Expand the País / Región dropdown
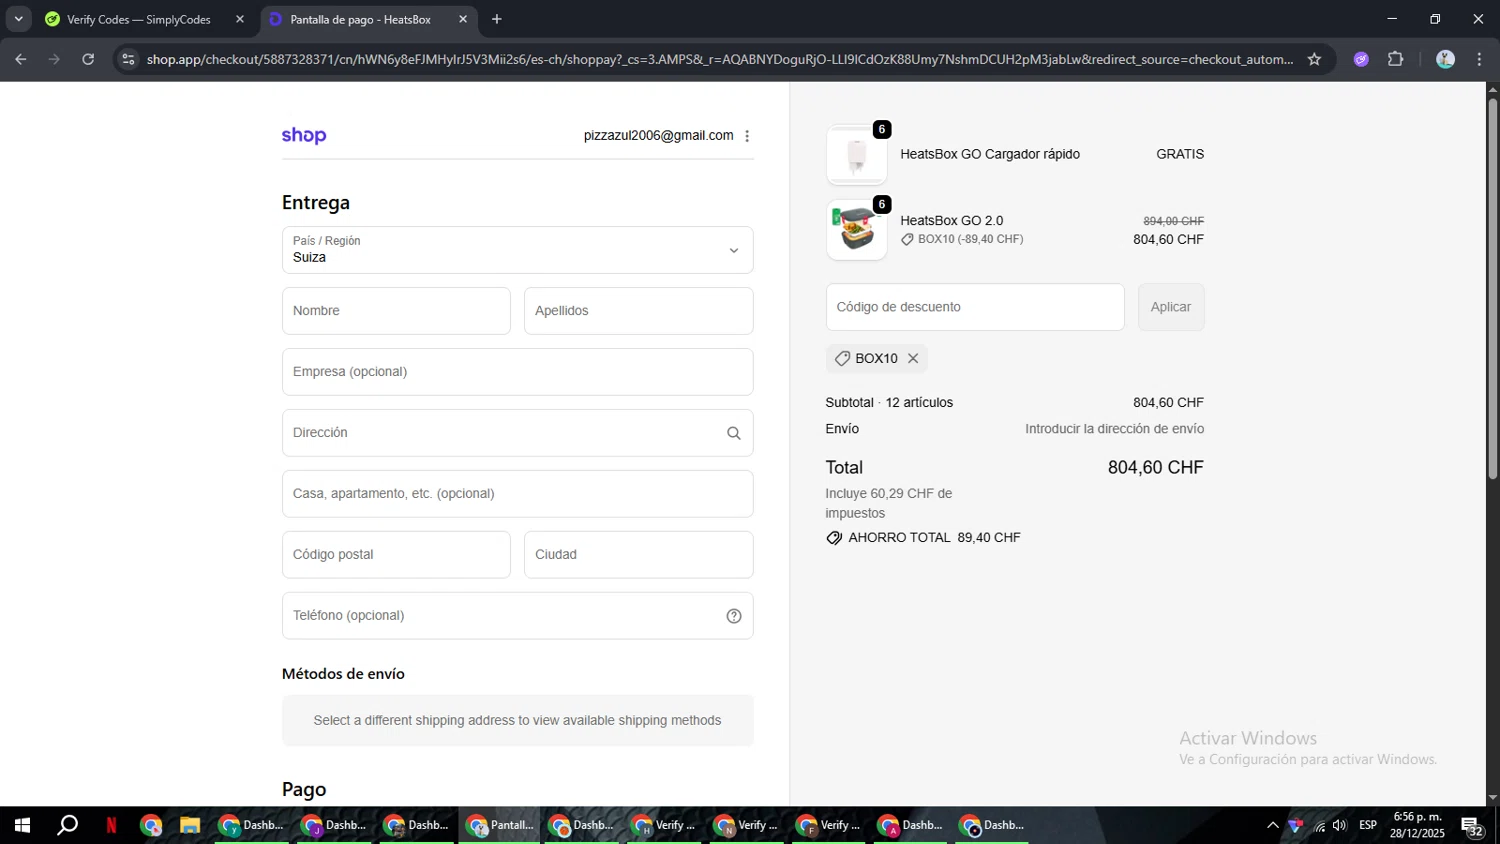The width and height of the screenshot is (1500, 844). coord(517,250)
